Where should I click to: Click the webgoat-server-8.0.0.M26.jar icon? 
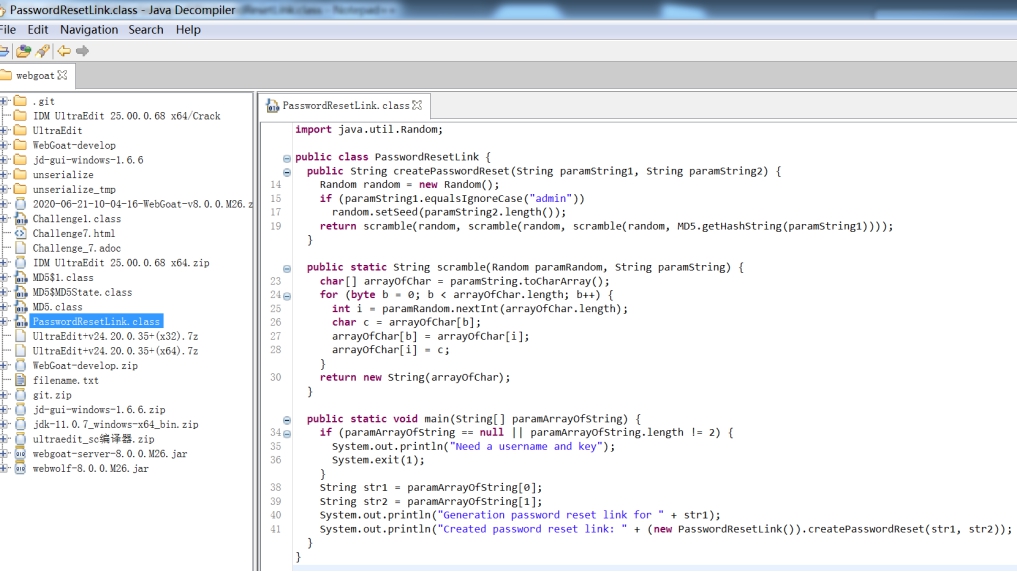21,454
